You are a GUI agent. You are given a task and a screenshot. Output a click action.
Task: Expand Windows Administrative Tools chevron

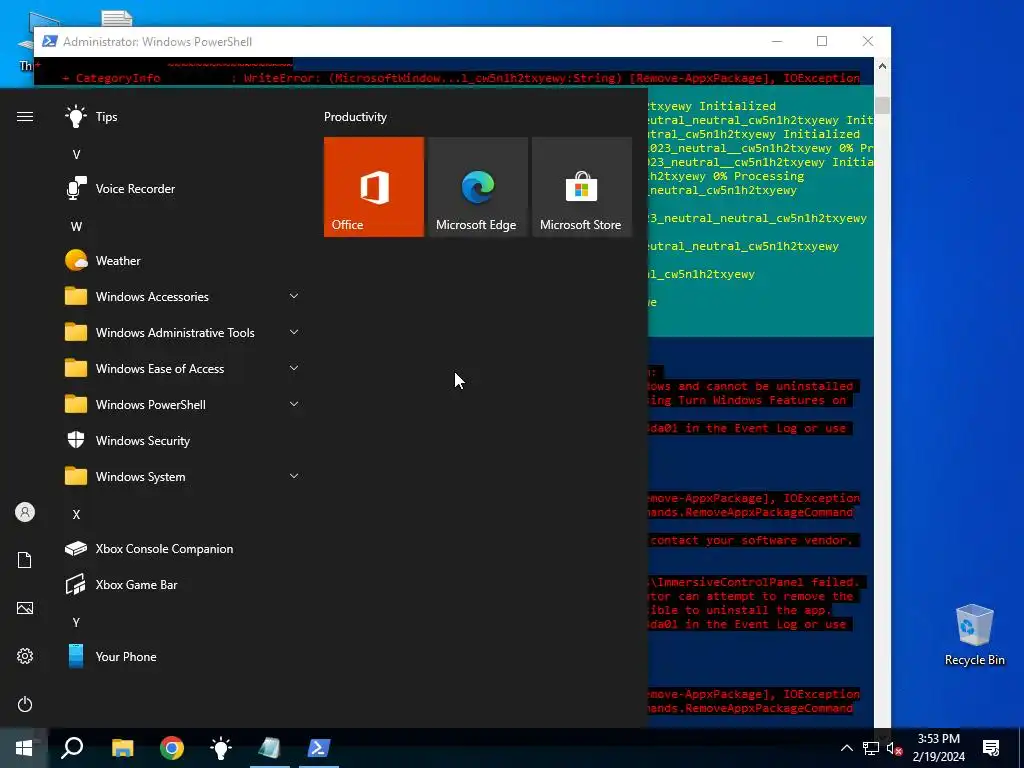pyautogui.click(x=294, y=332)
